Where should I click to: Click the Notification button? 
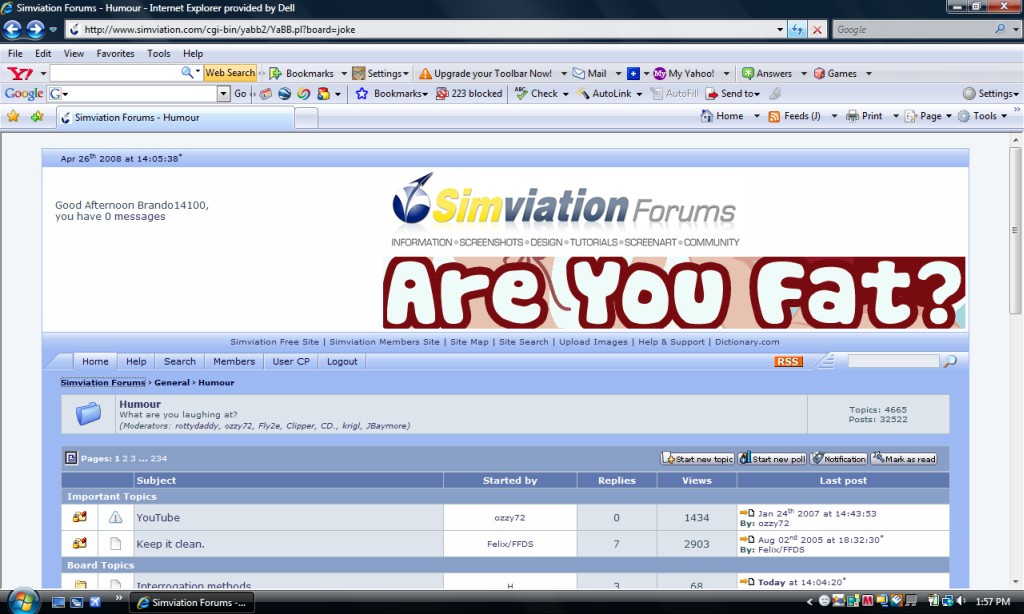pos(839,459)
